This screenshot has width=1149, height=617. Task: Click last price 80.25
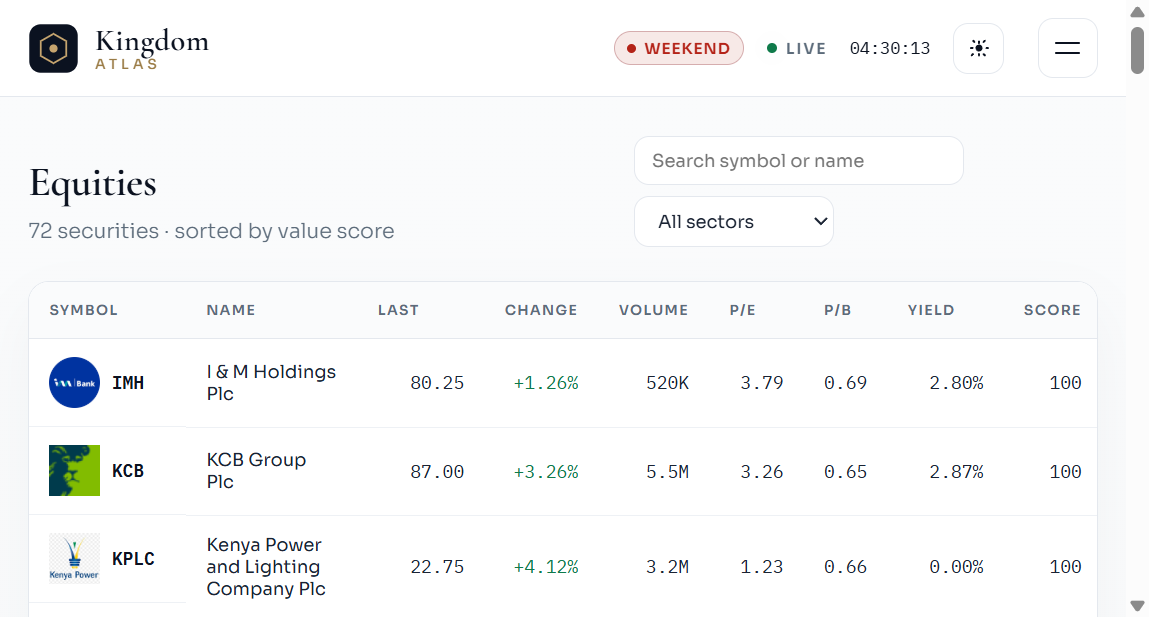[437, 383]
